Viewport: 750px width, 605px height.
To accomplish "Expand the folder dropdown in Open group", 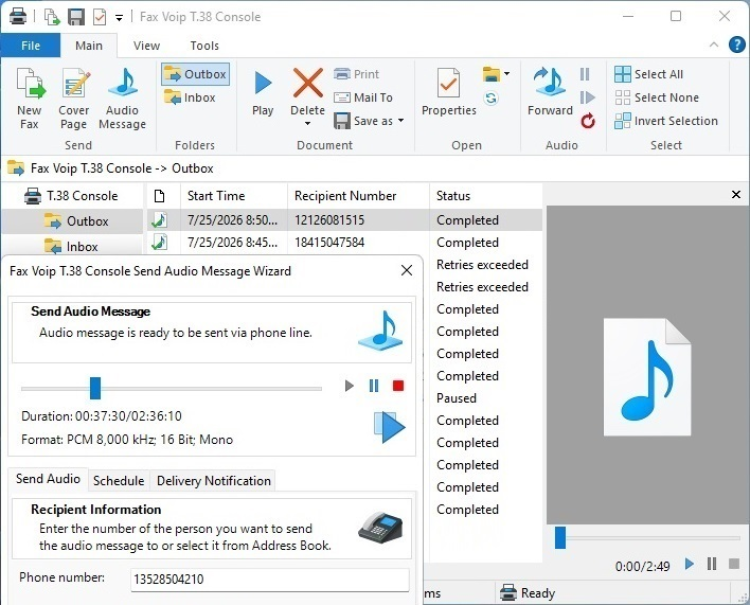I will click(x=507, y=74).
